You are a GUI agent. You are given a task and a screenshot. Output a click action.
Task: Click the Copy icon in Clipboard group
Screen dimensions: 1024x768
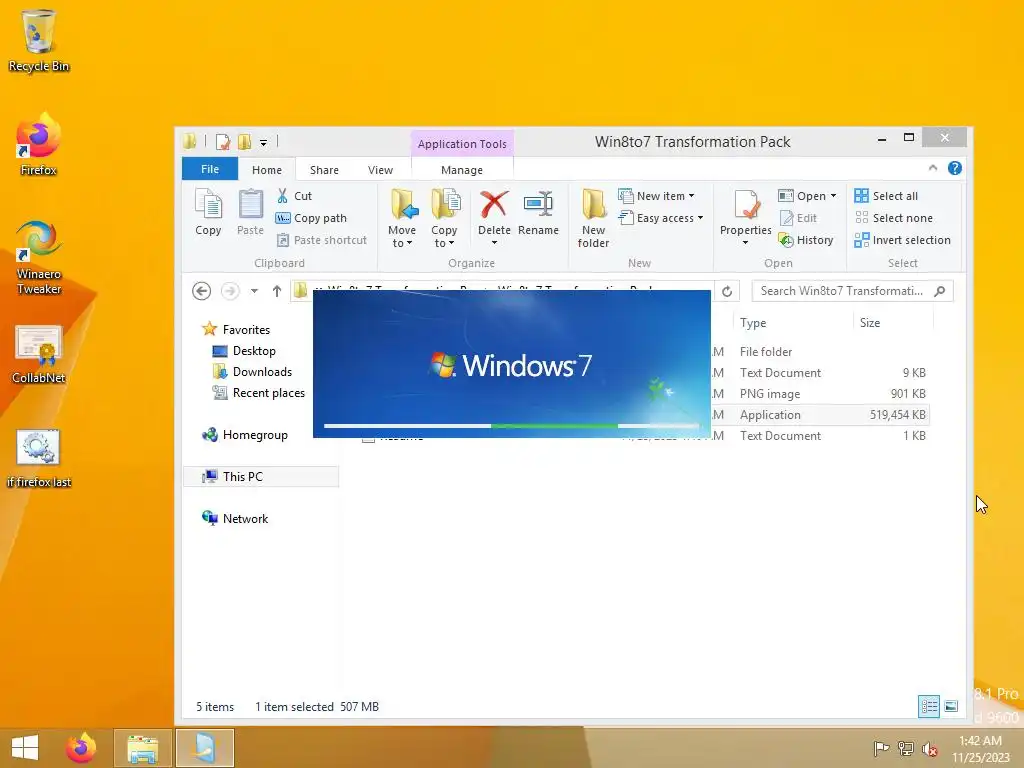208,212
